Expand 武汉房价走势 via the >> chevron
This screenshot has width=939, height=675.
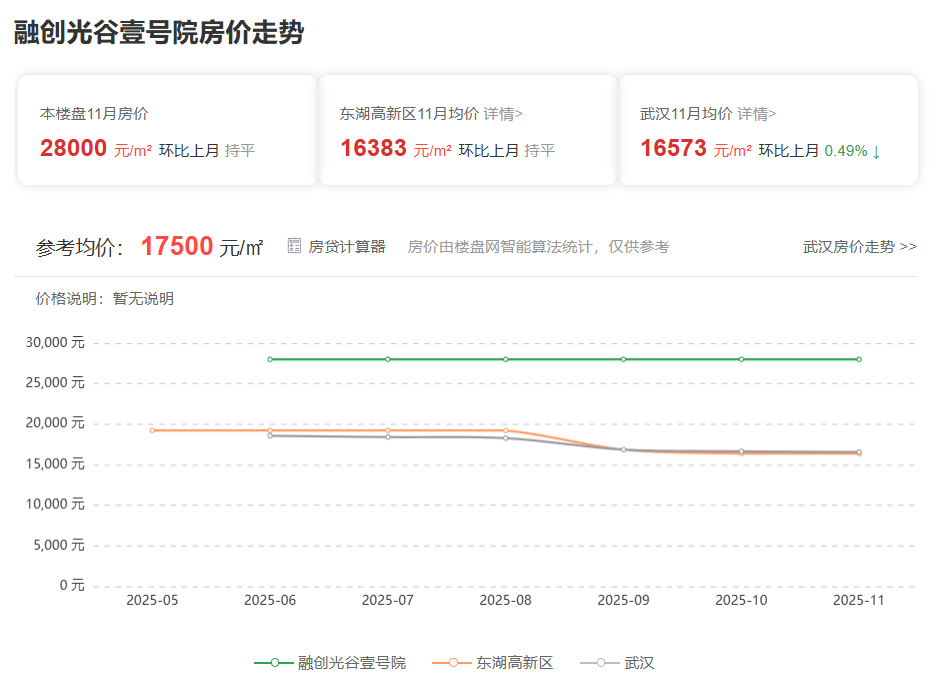tap(908, 246)
